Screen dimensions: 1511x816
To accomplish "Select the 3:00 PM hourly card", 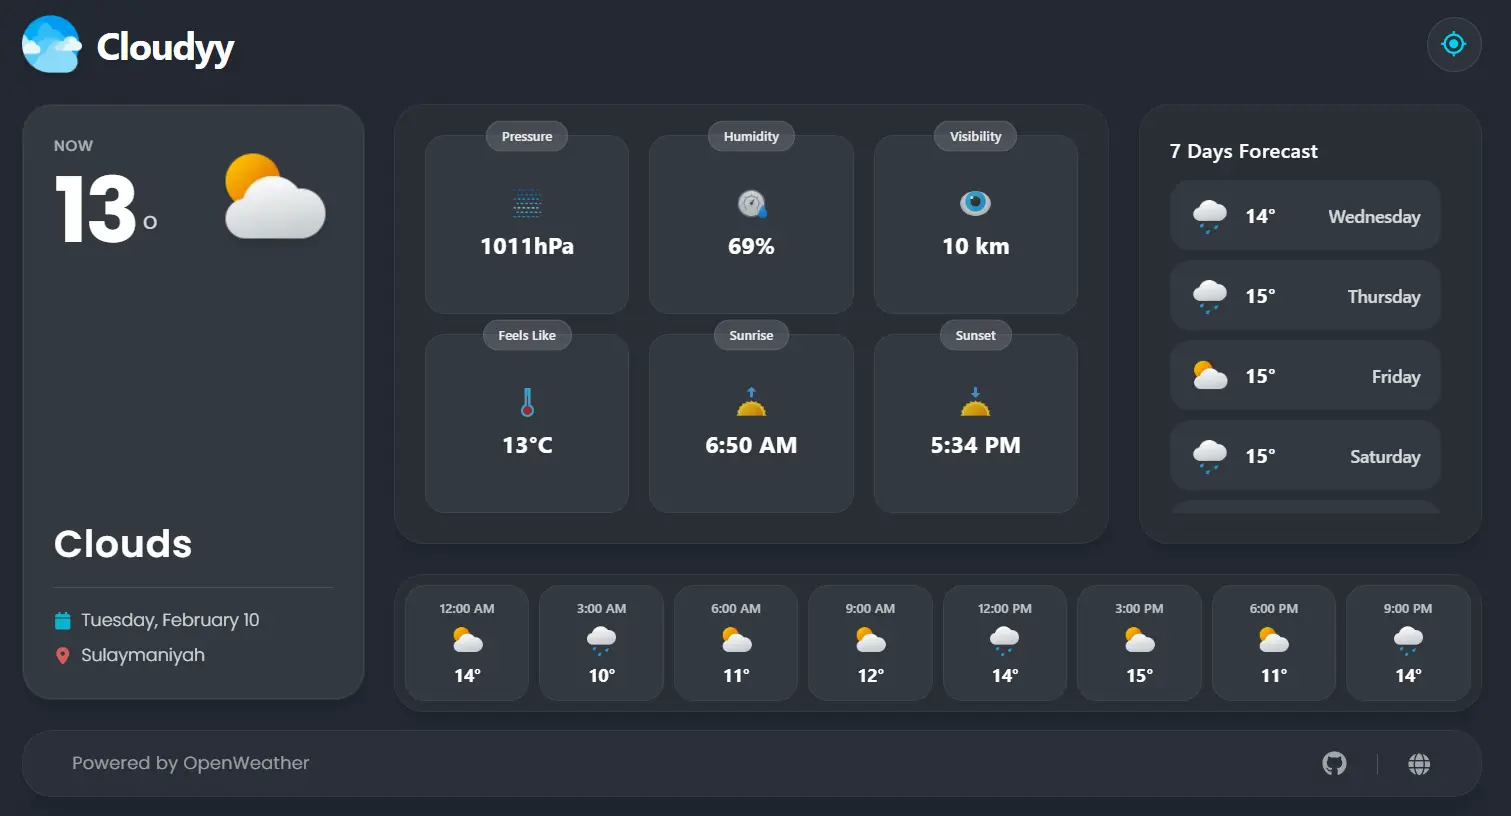I will 1139,643.
